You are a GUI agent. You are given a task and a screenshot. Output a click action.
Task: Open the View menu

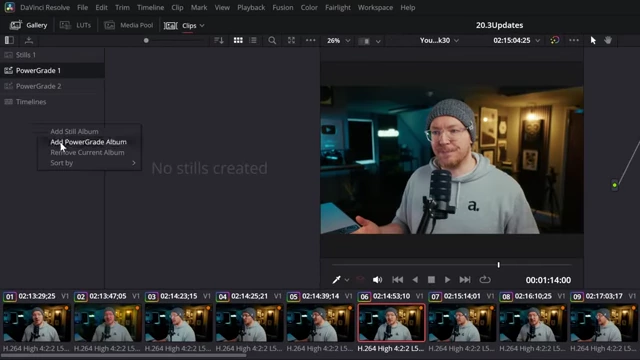[222, 7]
